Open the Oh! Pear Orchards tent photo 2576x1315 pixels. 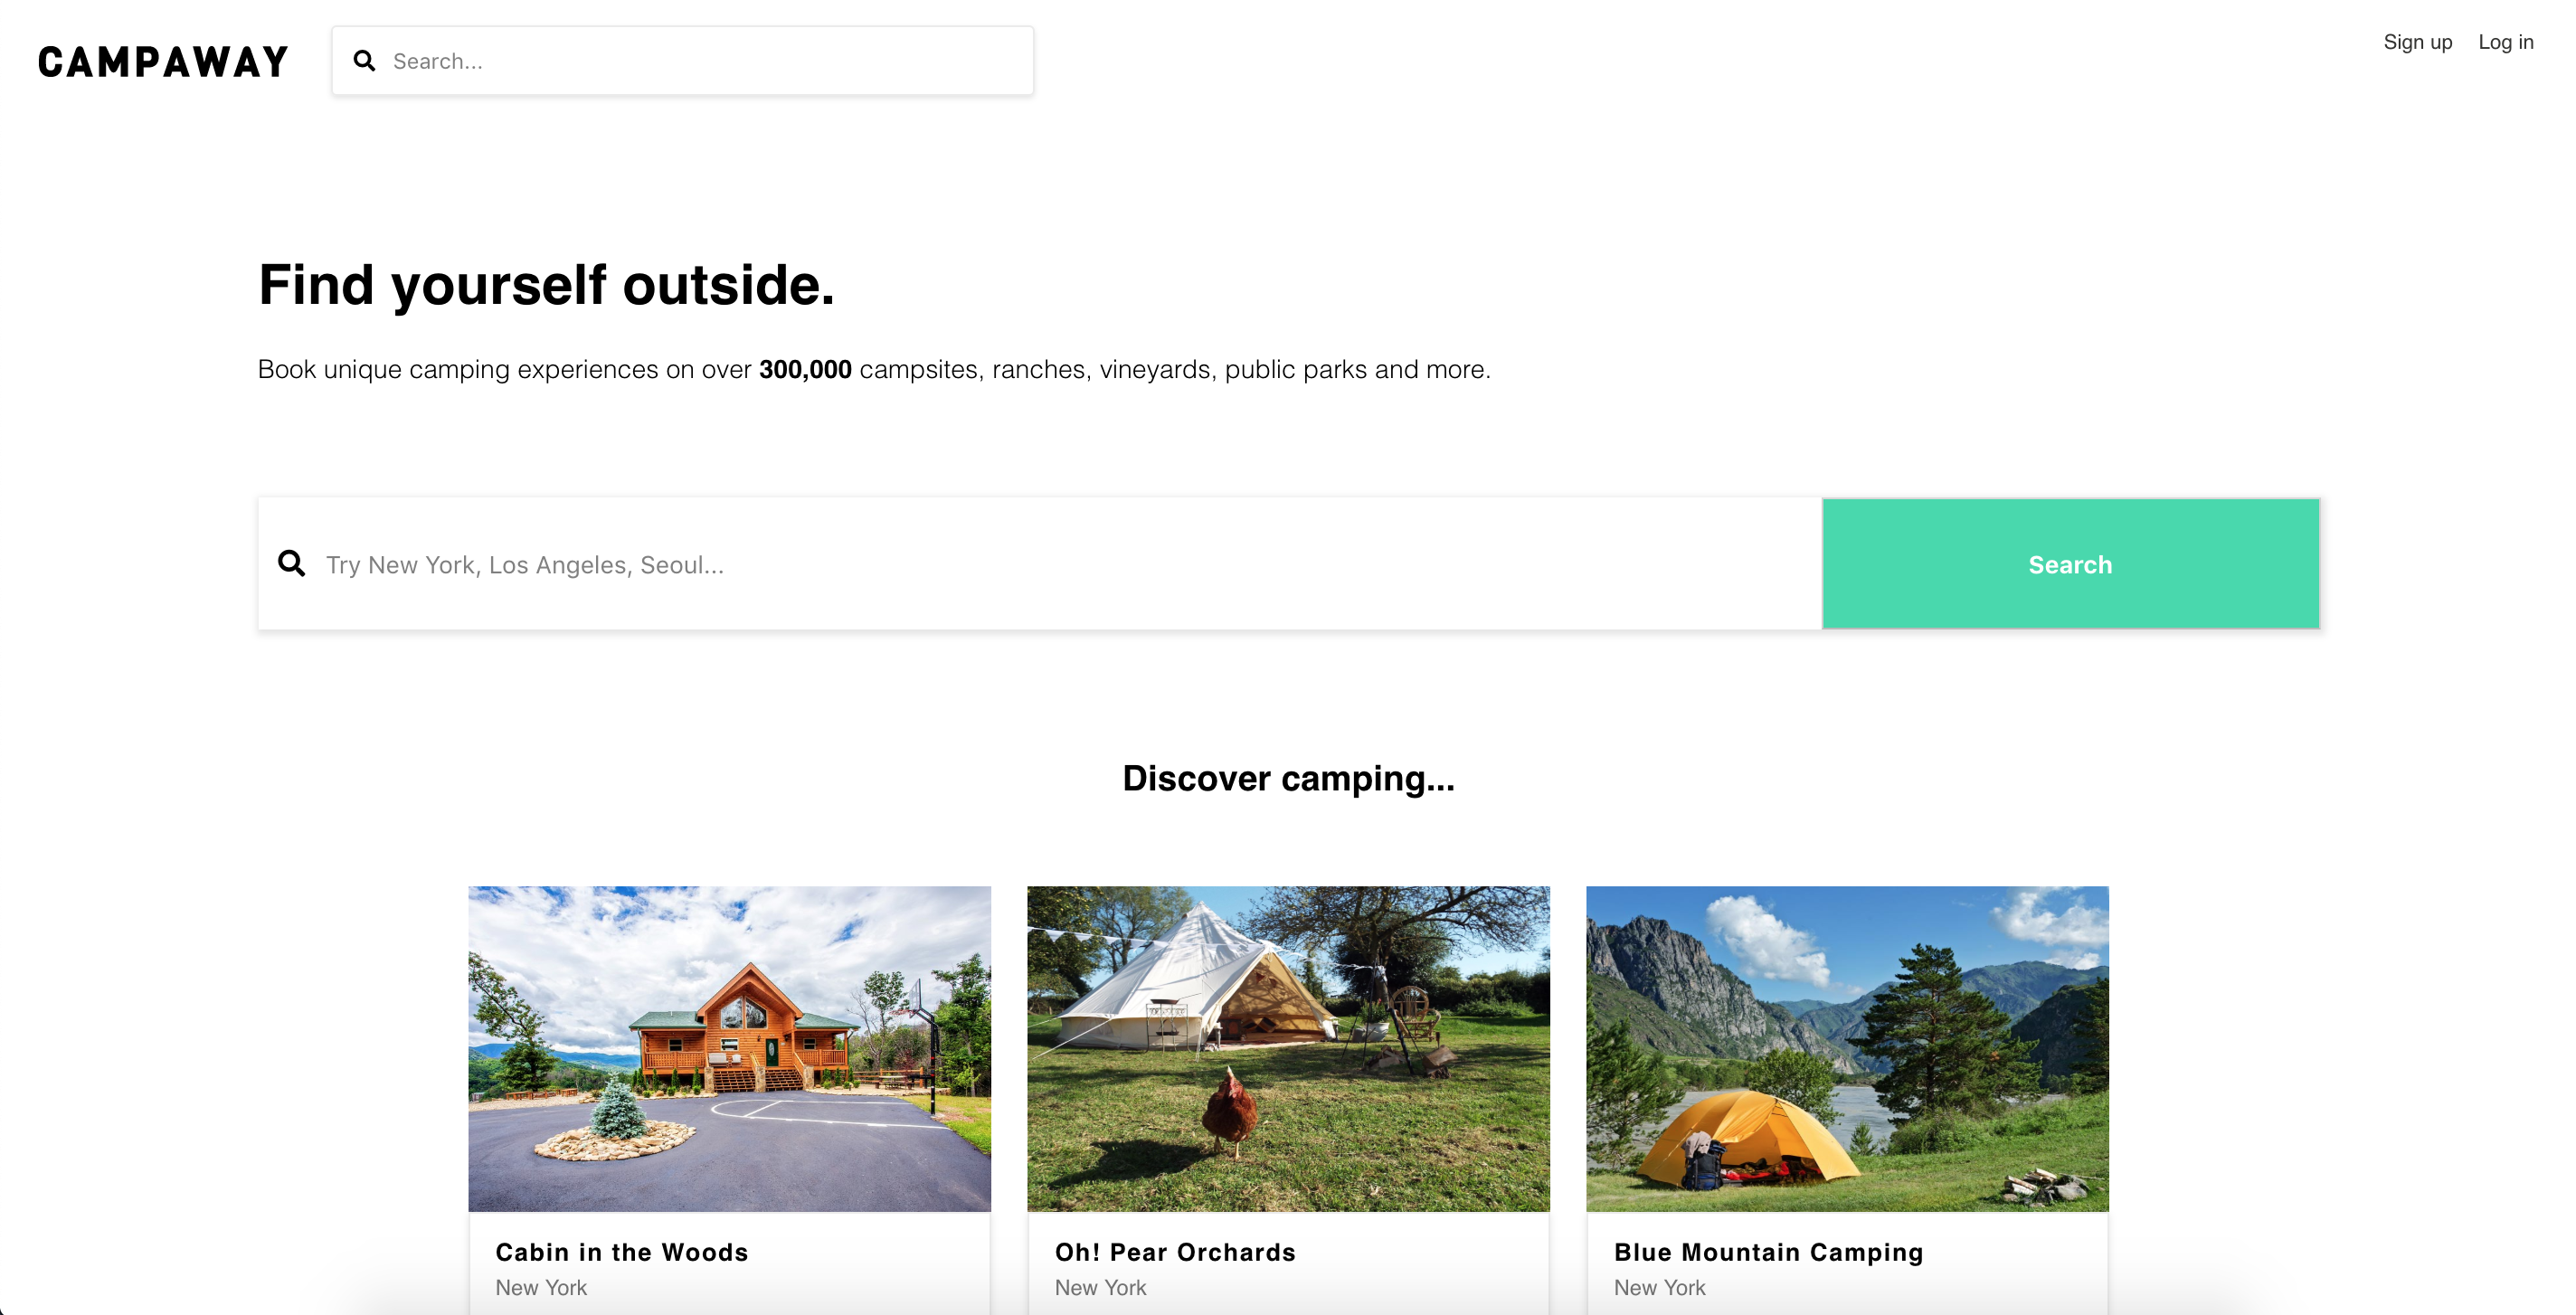1288,1048
